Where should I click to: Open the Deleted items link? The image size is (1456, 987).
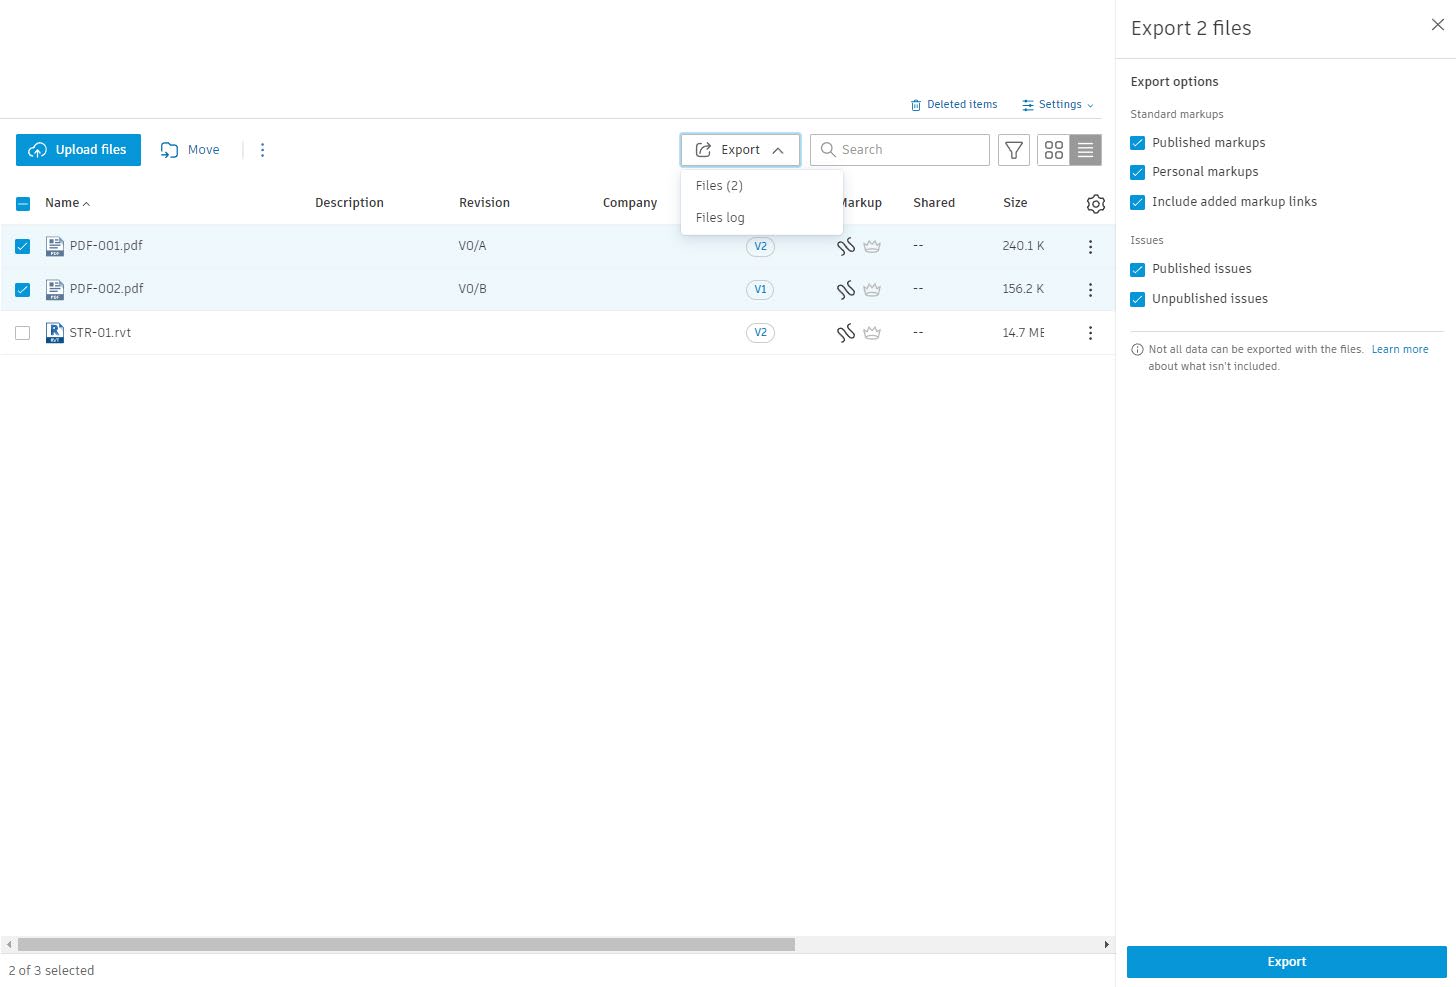click(954, 105)
